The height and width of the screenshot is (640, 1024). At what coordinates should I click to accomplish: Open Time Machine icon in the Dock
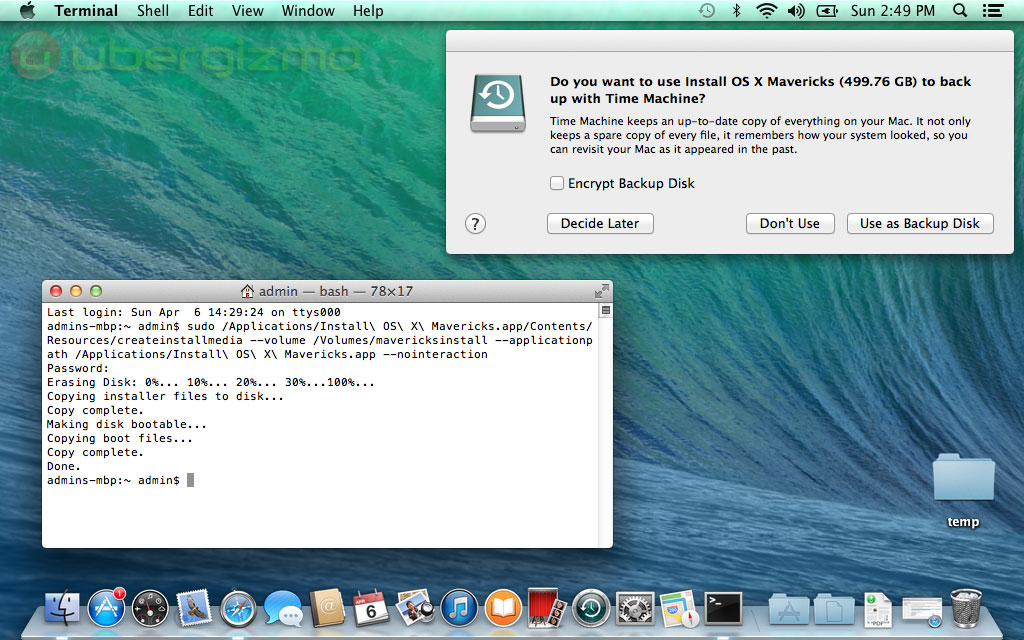click(591, 608)
